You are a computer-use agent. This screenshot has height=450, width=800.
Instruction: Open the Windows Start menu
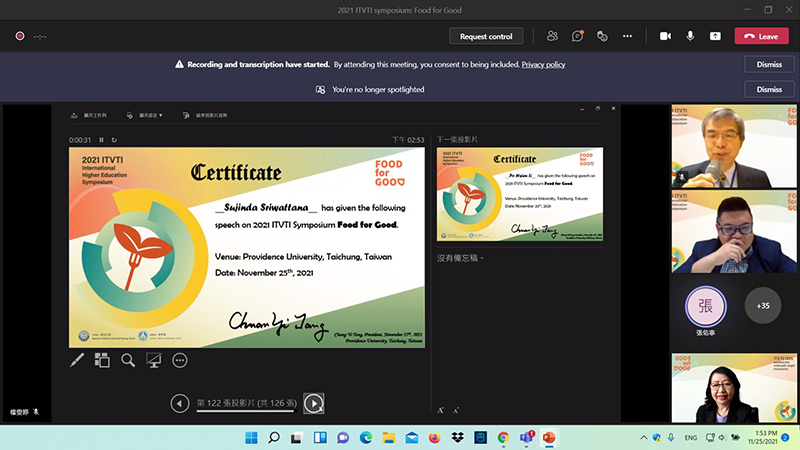[x=252, y=437]
